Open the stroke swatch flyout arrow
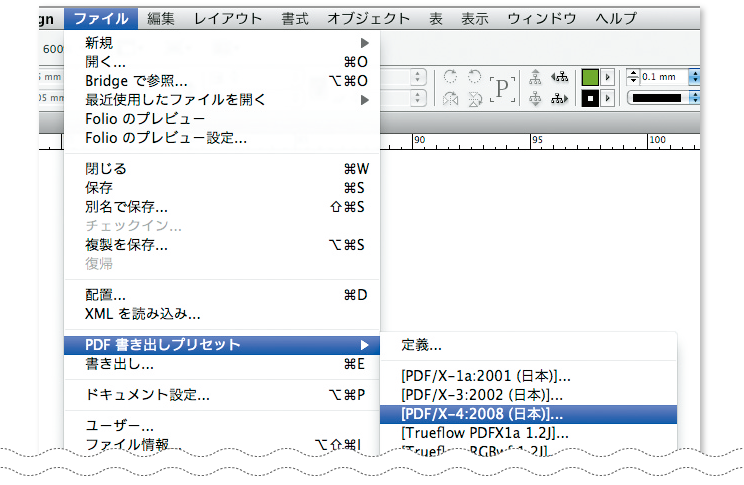Screen dimensions: 744x485 coord(607,99)
